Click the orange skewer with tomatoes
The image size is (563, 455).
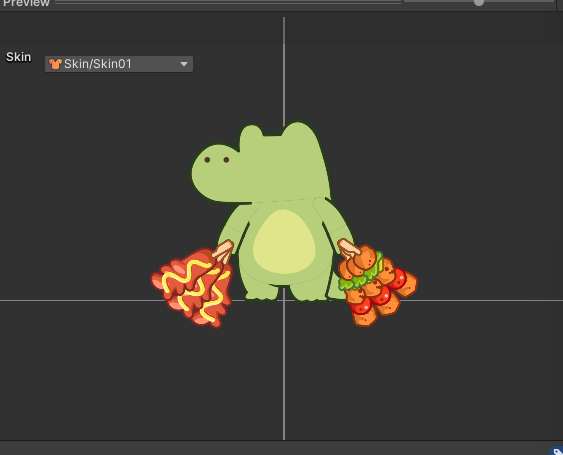click(377, 285)
